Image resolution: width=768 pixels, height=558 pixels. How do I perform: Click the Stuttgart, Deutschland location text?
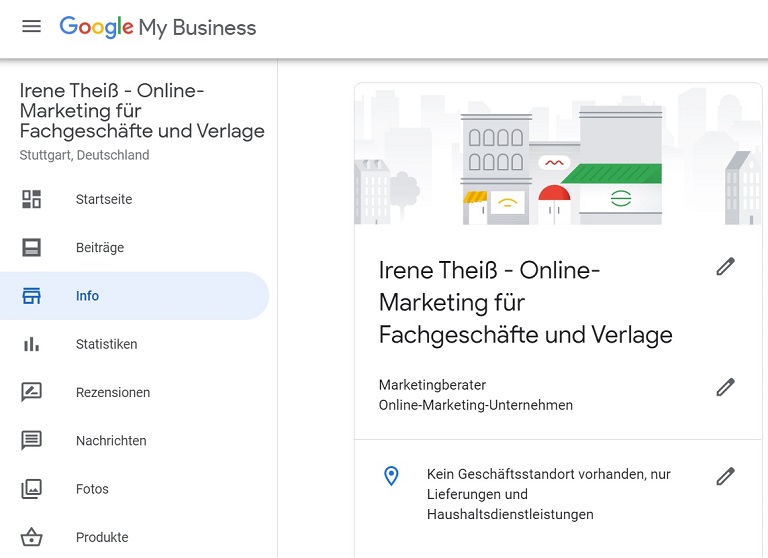[x=84, y=155]
